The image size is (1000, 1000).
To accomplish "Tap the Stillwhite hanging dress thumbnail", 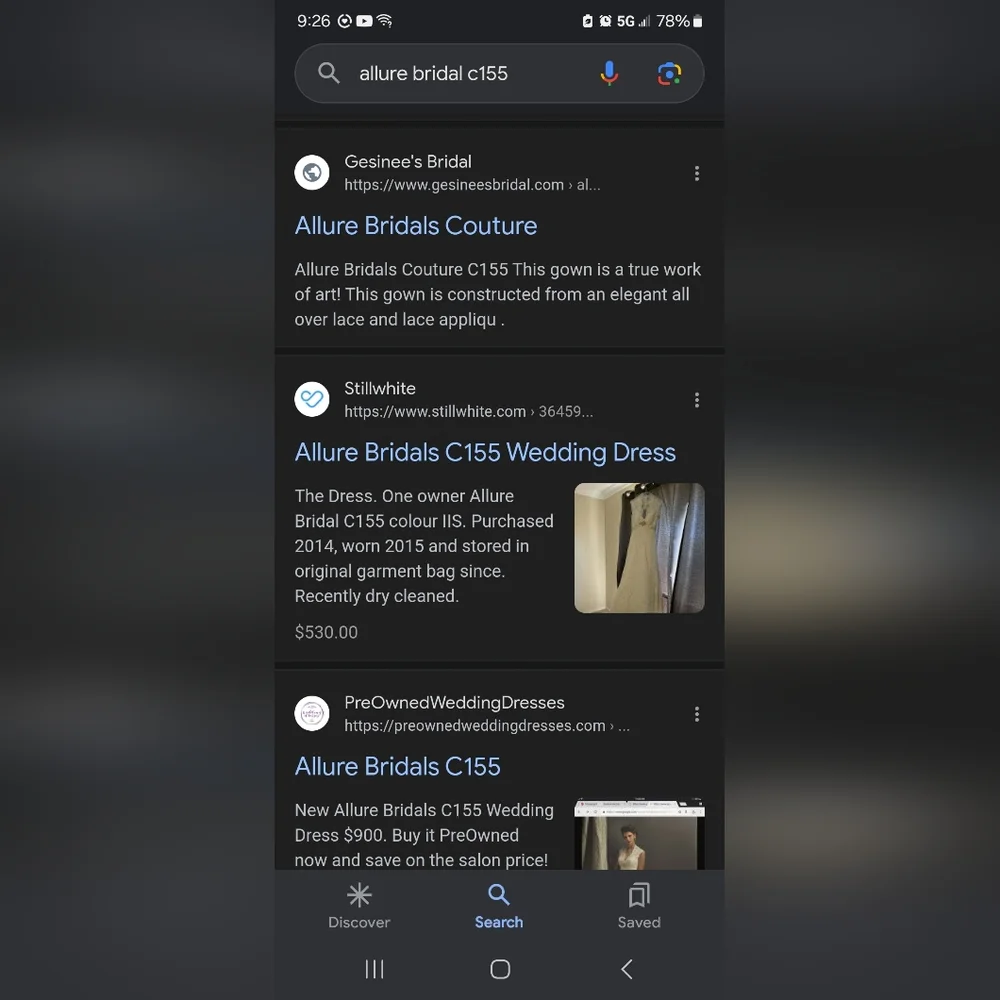I will [x=639, y=548].
